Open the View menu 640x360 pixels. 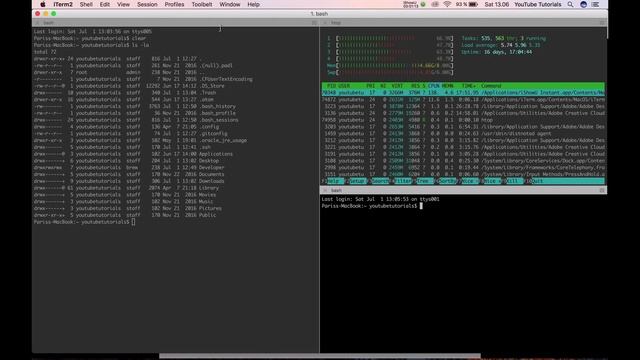pyautogui.click(x=123, y=4)
